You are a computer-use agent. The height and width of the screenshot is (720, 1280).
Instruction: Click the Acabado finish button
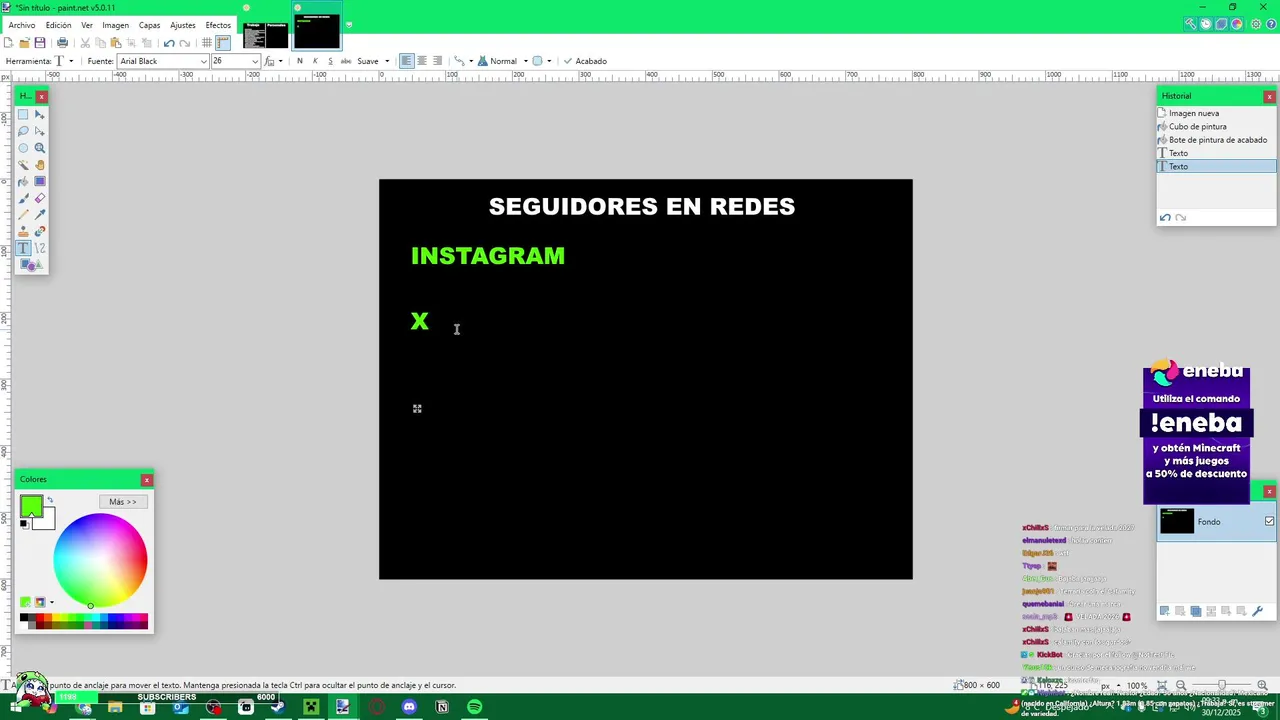pyautogui.click(x=585, y=61)
